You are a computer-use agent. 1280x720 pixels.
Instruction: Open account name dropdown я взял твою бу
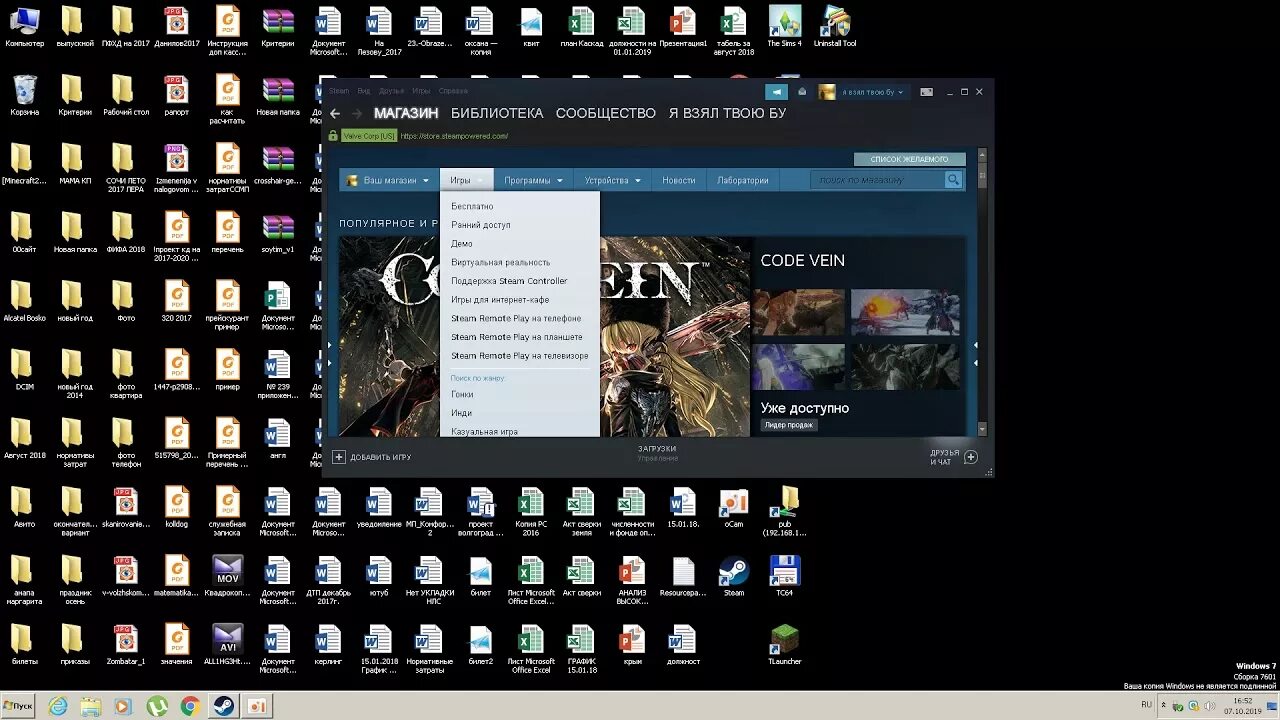tap(873, 92)
